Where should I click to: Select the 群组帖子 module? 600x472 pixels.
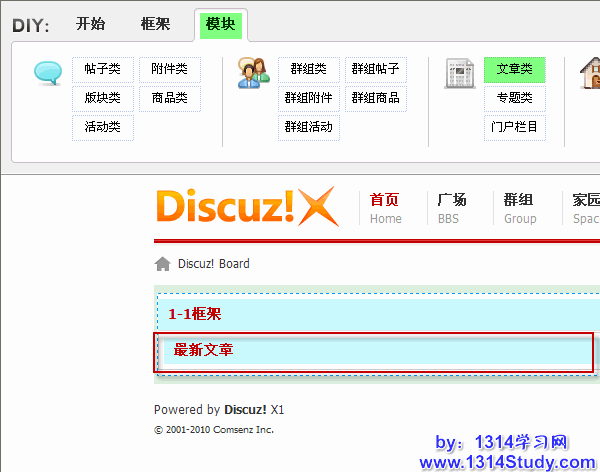coord(375,69)
